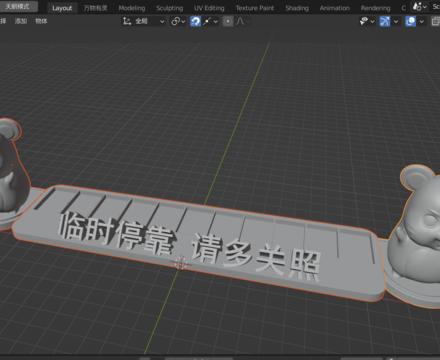Open the object visibility eye dropdown
440x360 pixels.
(x=367, y=22)
